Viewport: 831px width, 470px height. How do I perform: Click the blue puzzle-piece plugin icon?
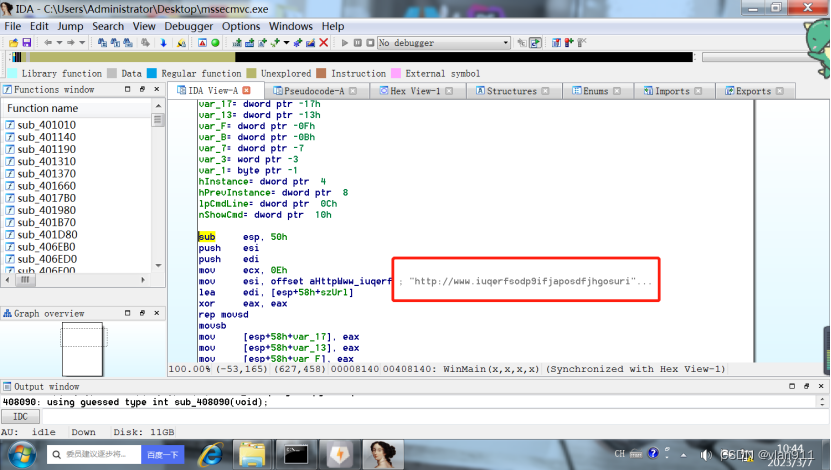coord(298,42)
